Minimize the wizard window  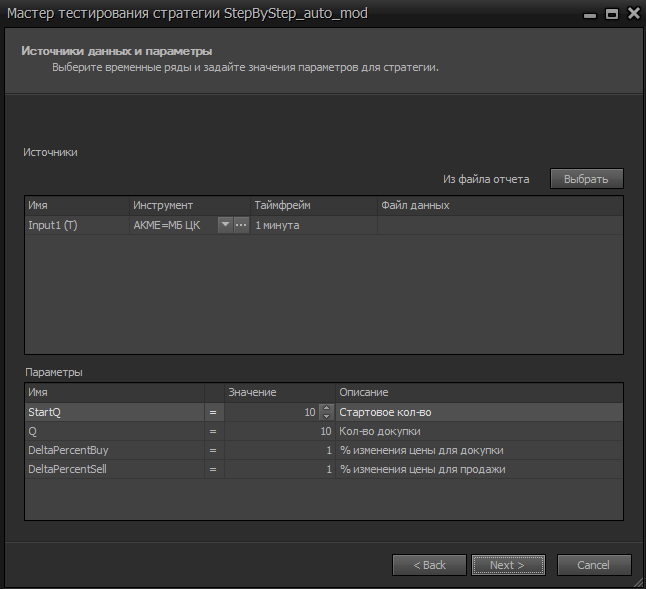(x=590, y=14)
